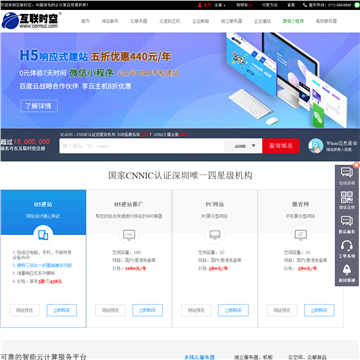Open the 云虚拟主机 nav item
Screen dimensions: 360x360
point(169,21)
